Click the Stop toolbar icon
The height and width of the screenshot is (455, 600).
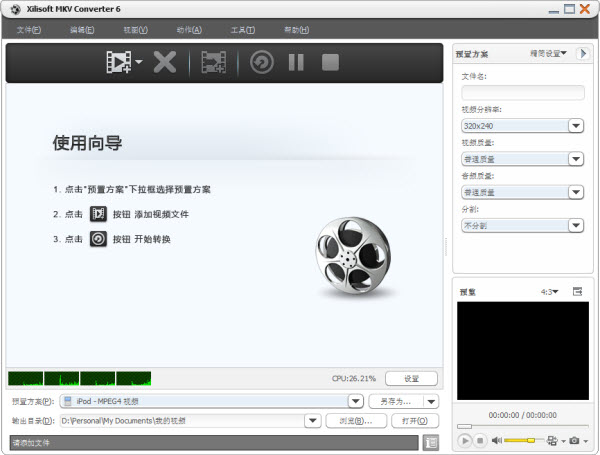pos(330,62)
